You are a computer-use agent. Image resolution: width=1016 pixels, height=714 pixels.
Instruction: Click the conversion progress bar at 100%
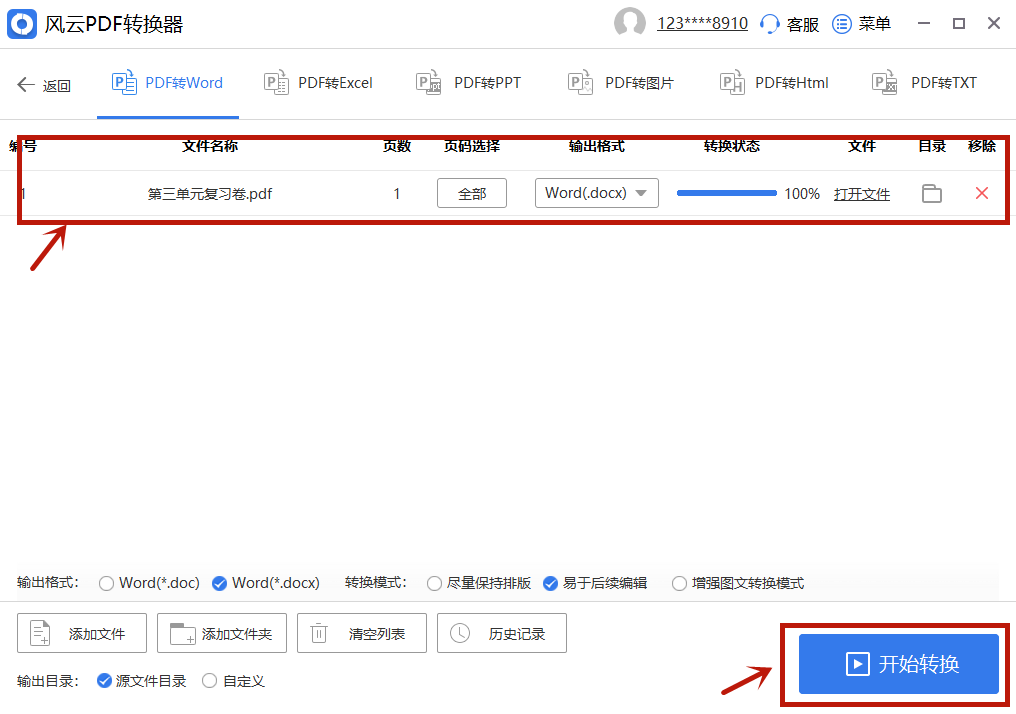[x=726, y=193]
